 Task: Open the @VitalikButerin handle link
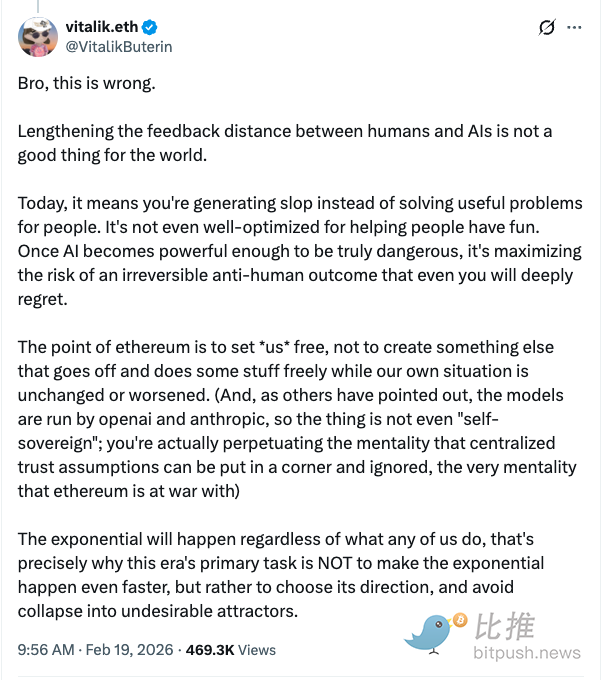pos(118,46)
